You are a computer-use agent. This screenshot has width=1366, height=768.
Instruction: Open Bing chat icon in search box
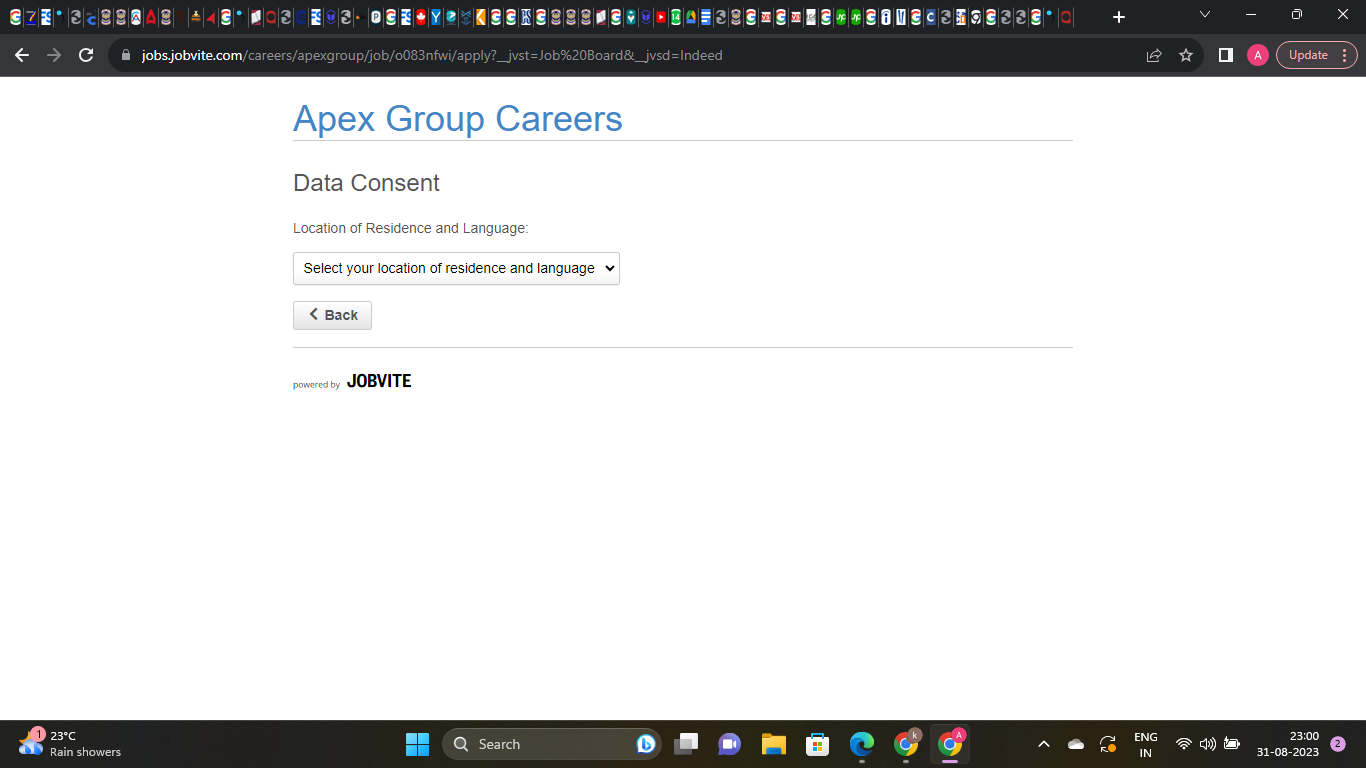[646, 744]
